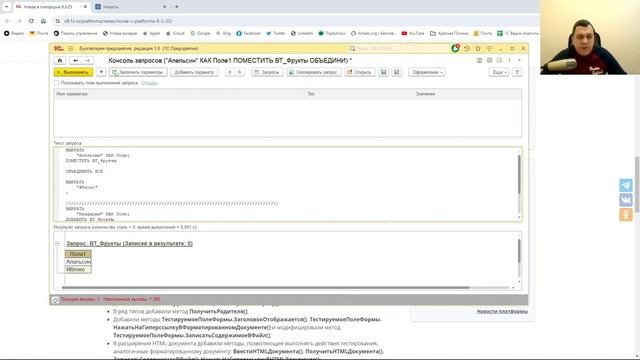Click Добавить параметр button
This screenshot has height=360, width=640.
pyautogui.click(x=194, y=72)
